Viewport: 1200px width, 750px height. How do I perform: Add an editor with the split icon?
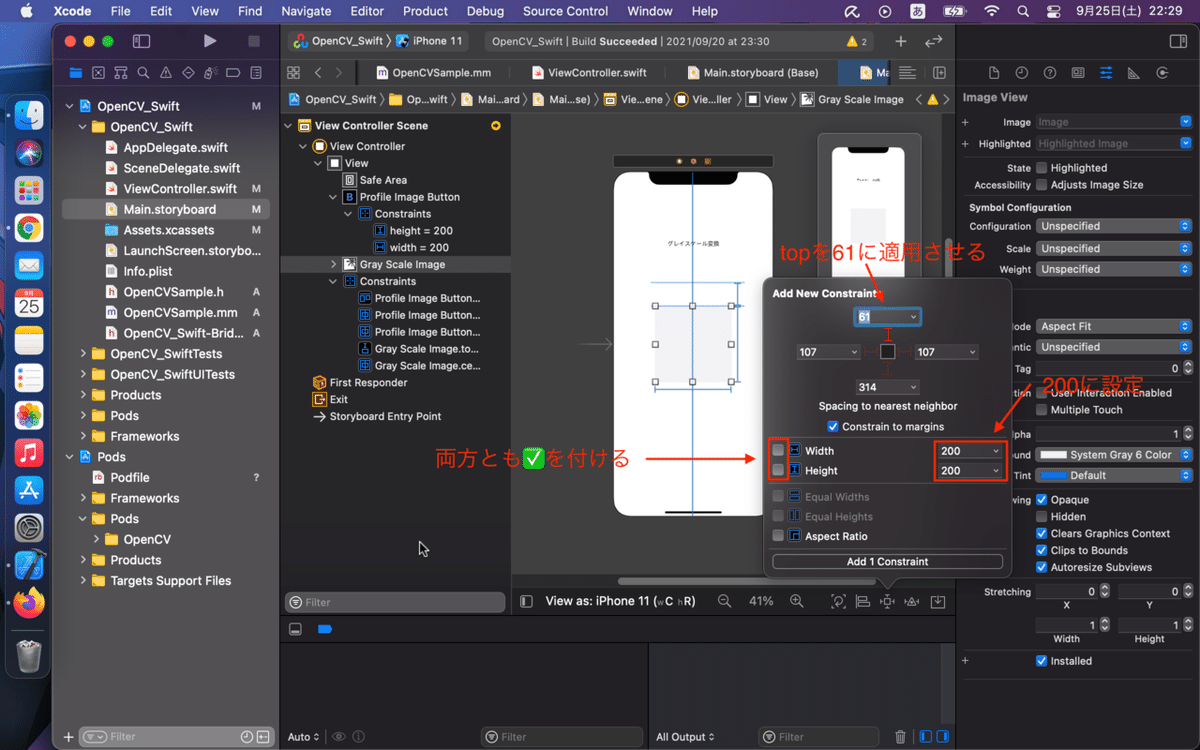[x=939, y=73]
